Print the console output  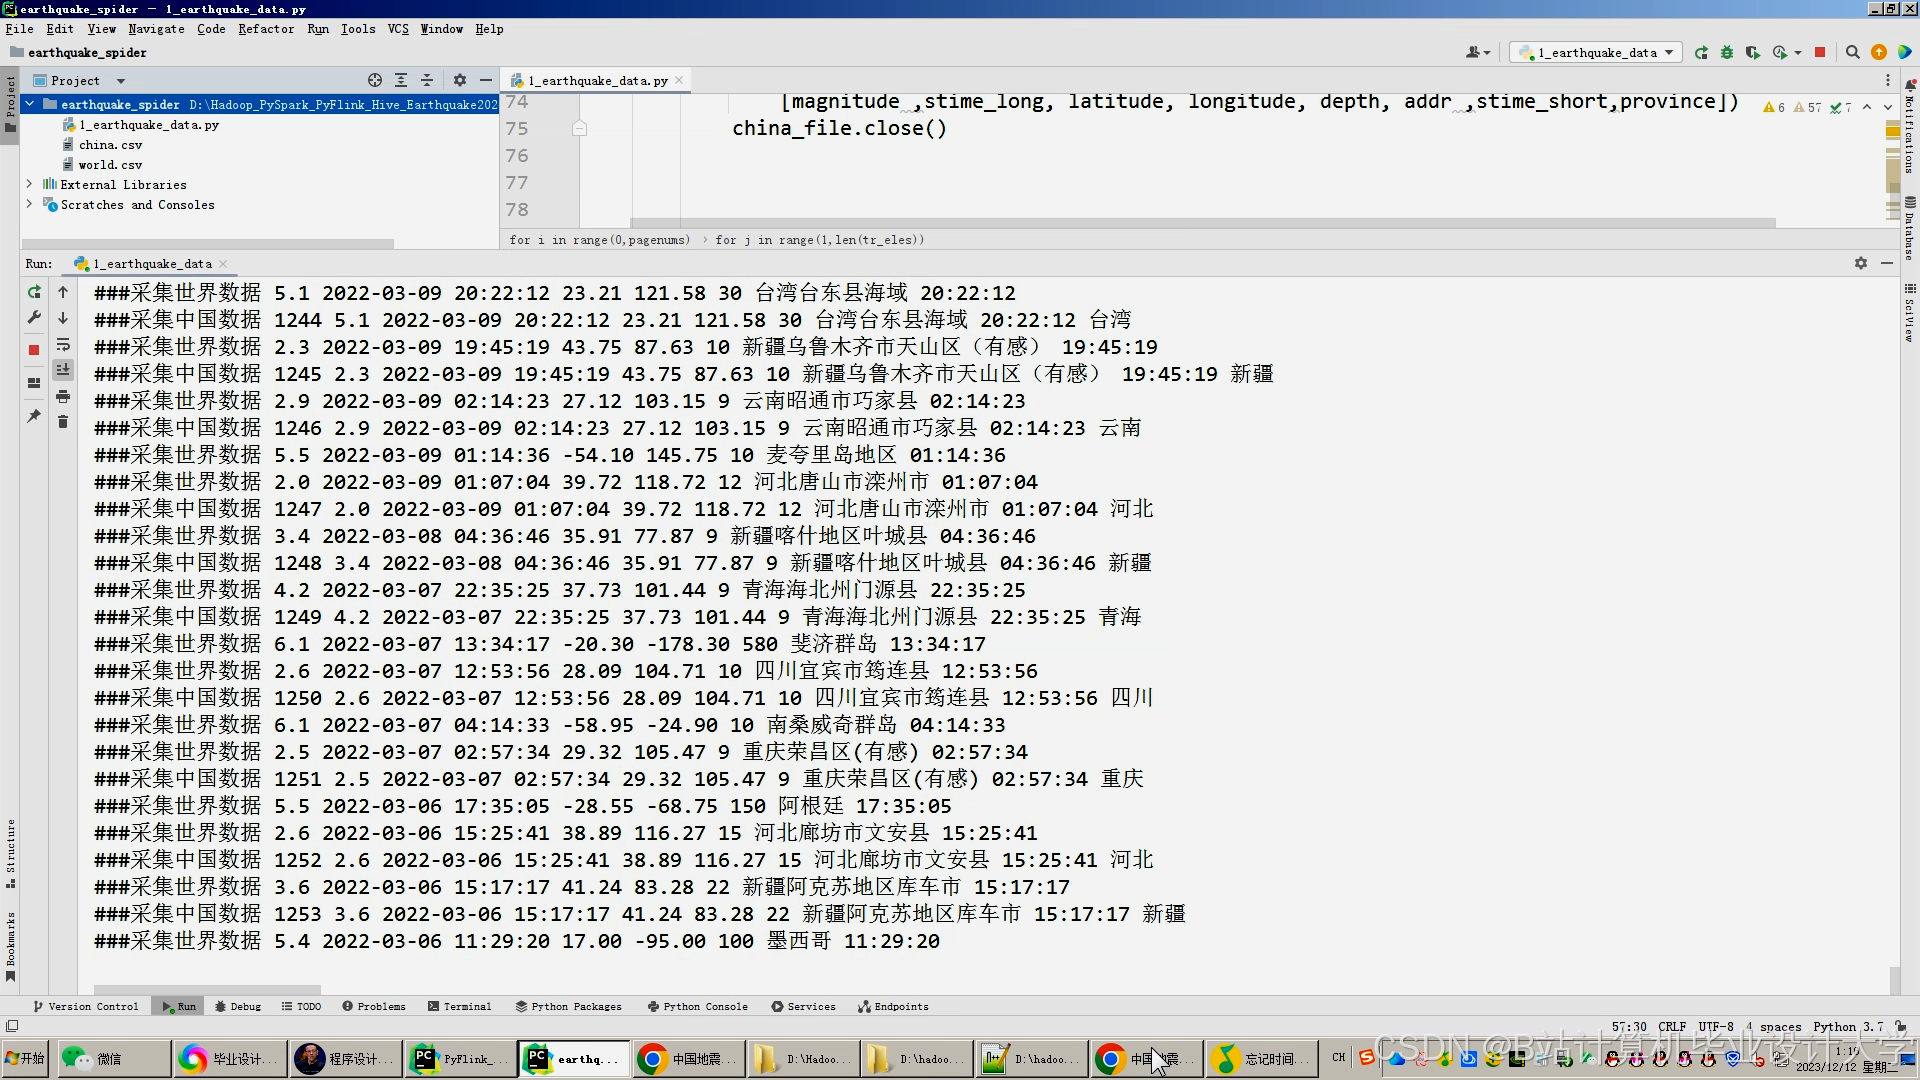tap(63, 397)
